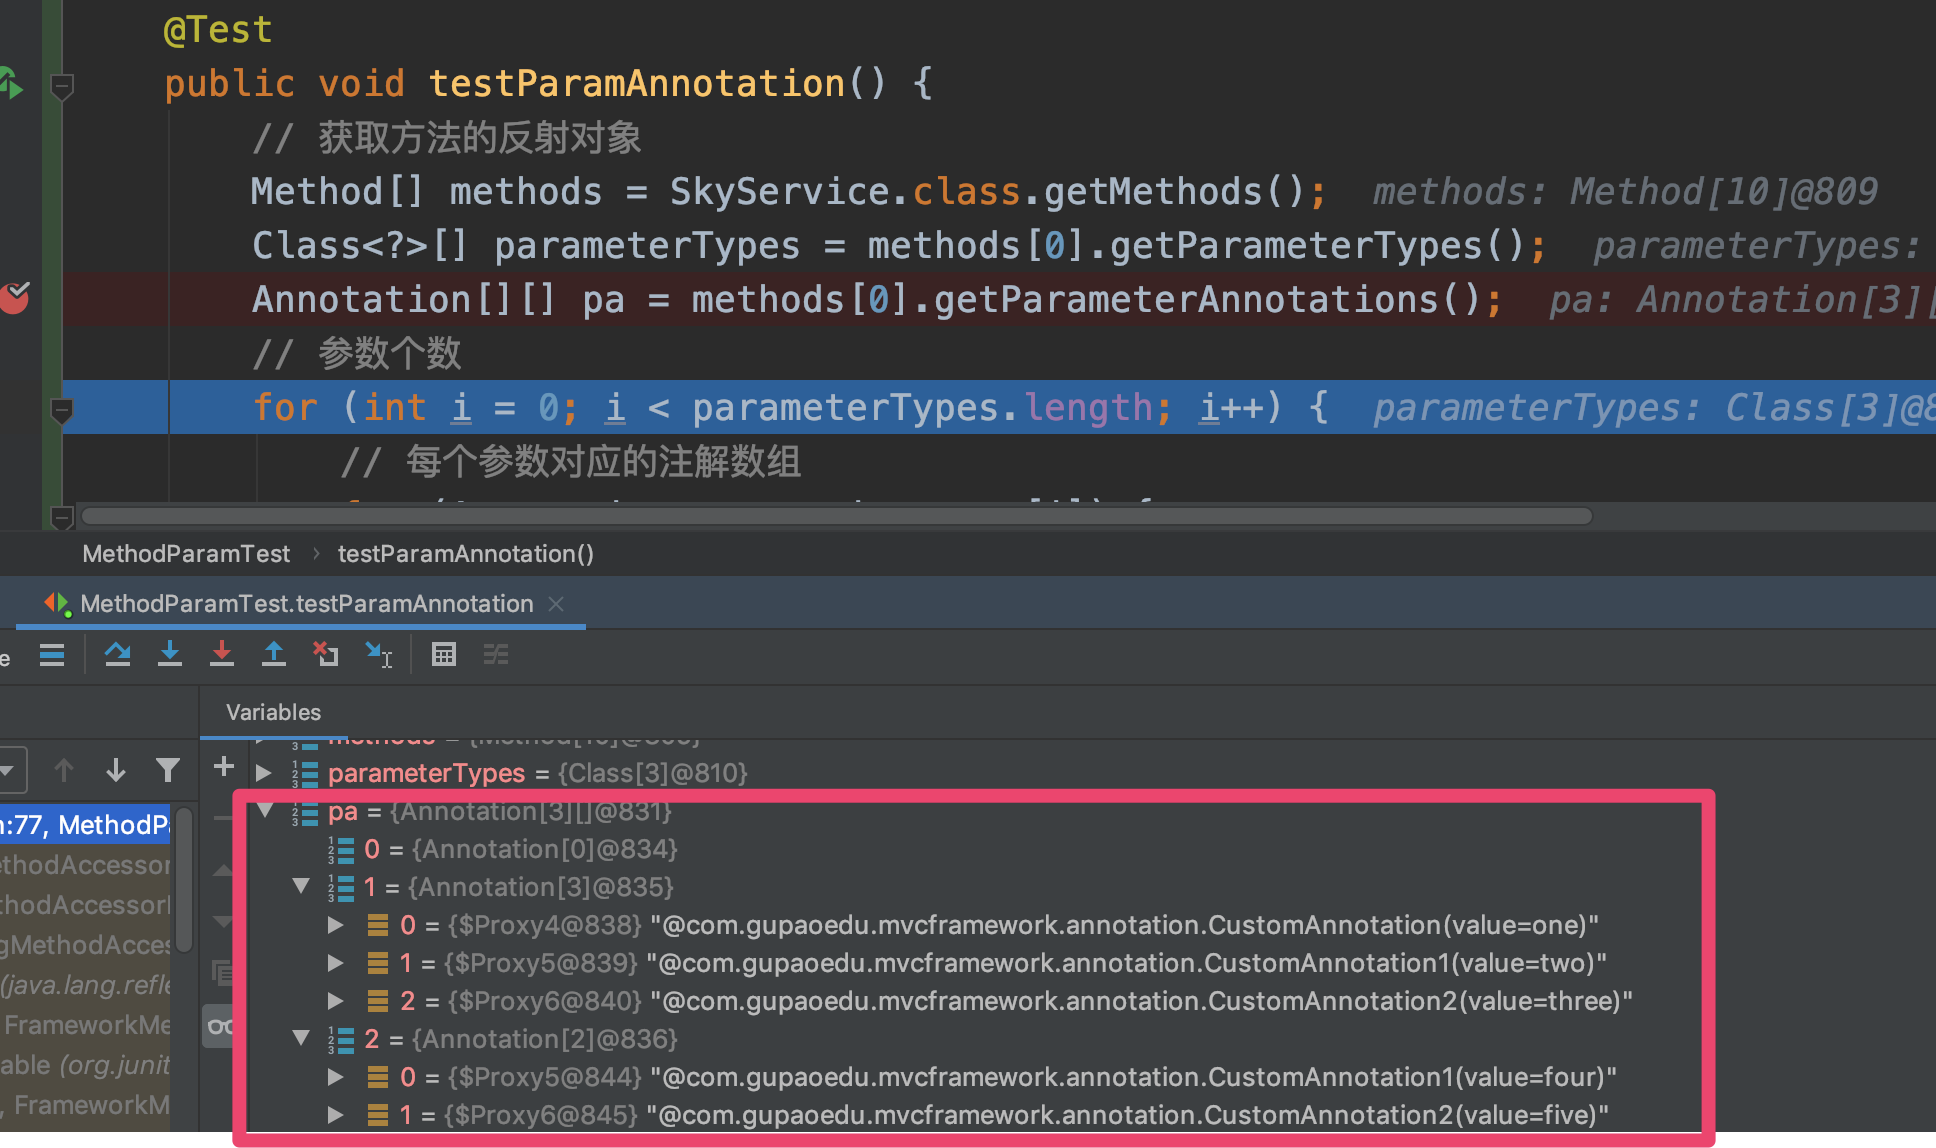Select the MethodParamTest.testParamAnnotation debug tab
The width and height of the screenshot is (1936, 1148).
tap(306, 604)
